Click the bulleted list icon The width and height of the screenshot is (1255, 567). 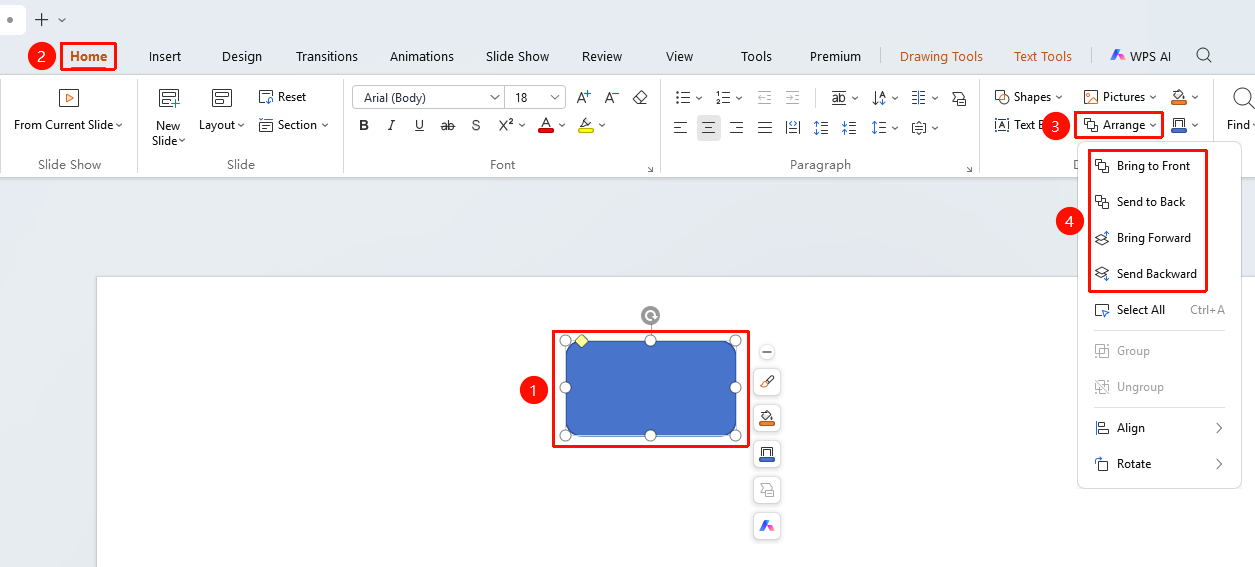[x=683, y=97]
